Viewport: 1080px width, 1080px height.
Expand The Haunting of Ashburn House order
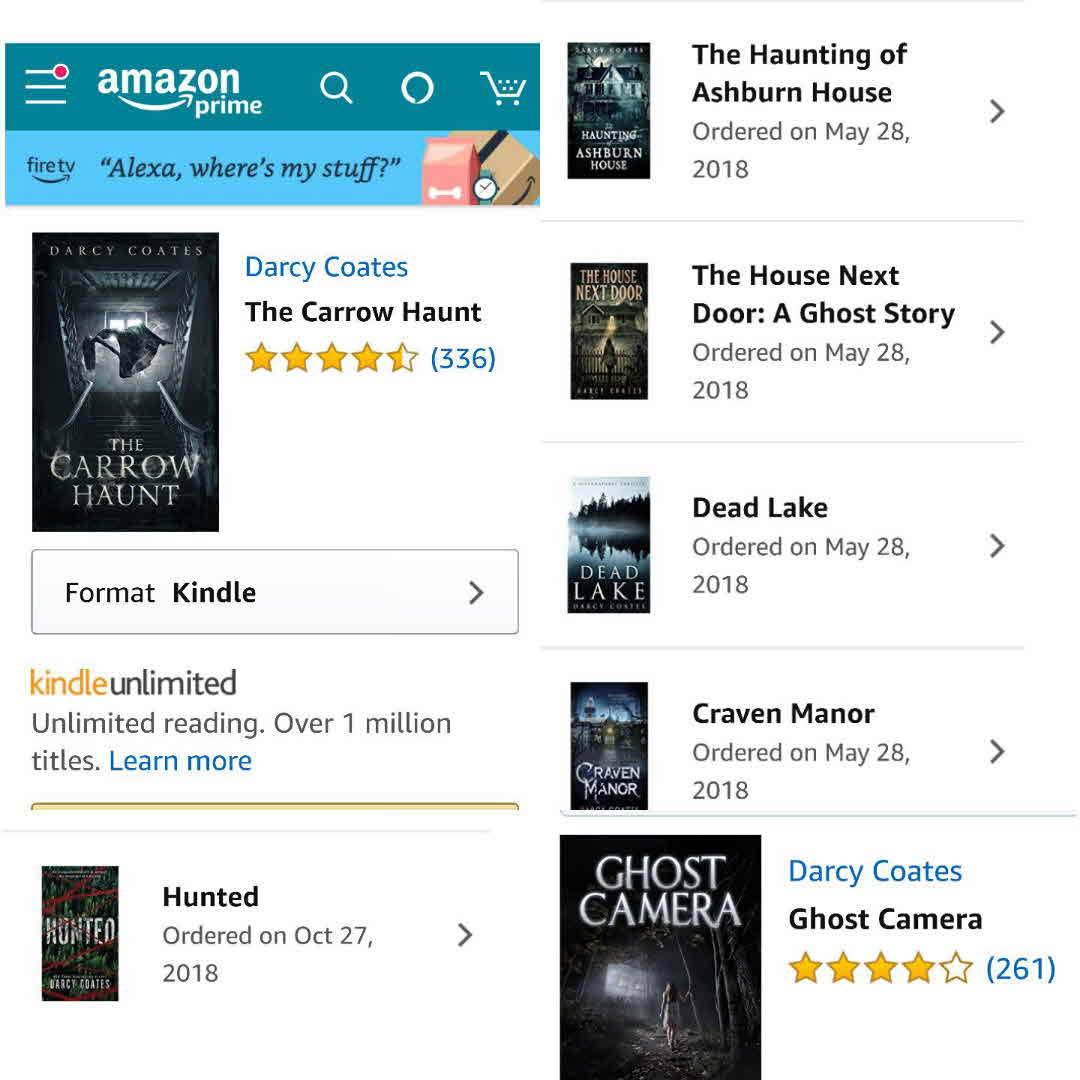pyautogui.click(x=996, y=111)
